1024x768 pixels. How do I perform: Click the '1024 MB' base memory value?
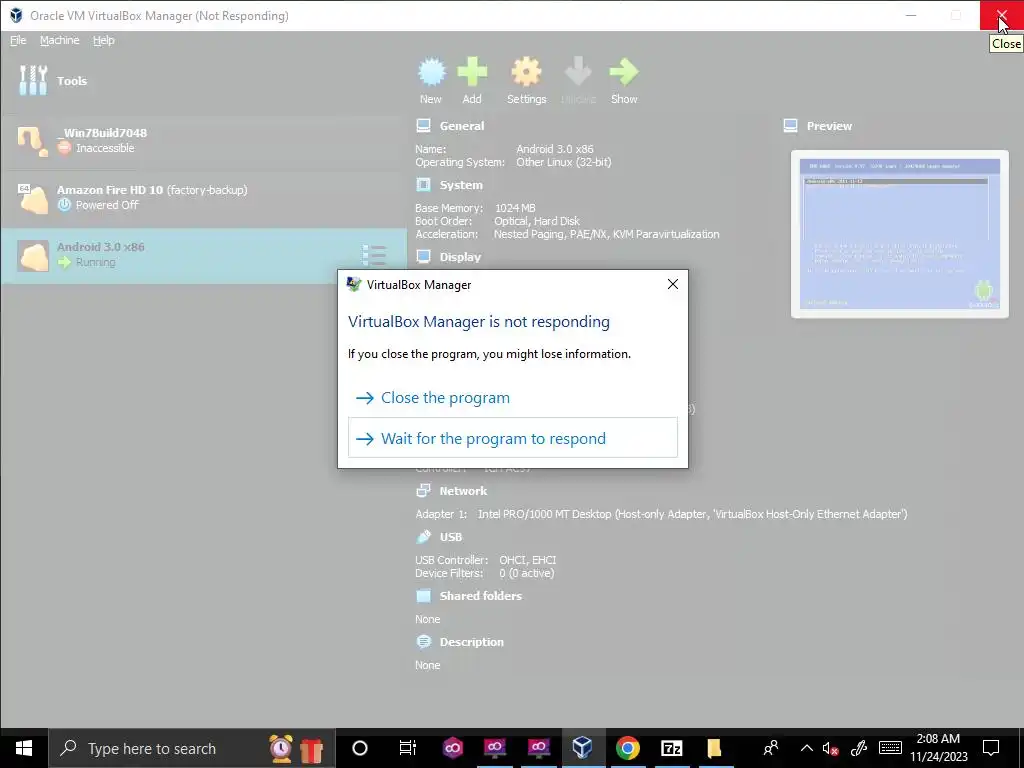pos(515,208)
